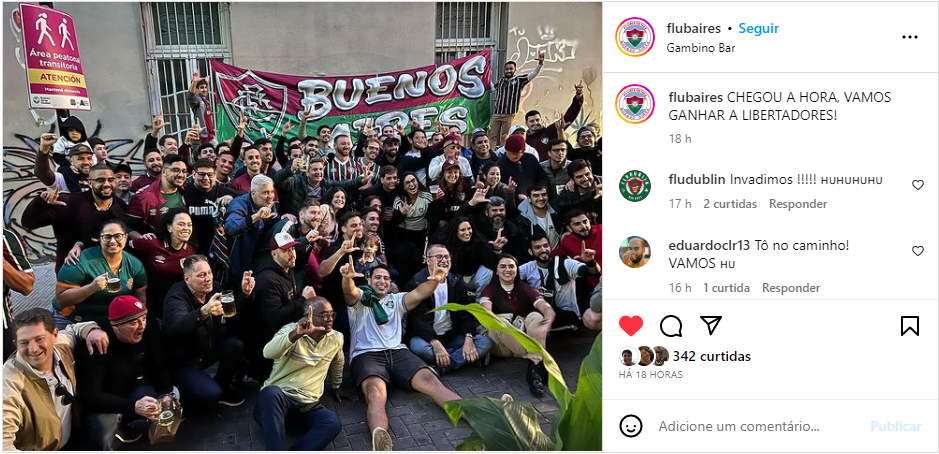Share post with paper plane icon
Image resolution: width=939 pixels, height=454 pixels.
[711, 325]
